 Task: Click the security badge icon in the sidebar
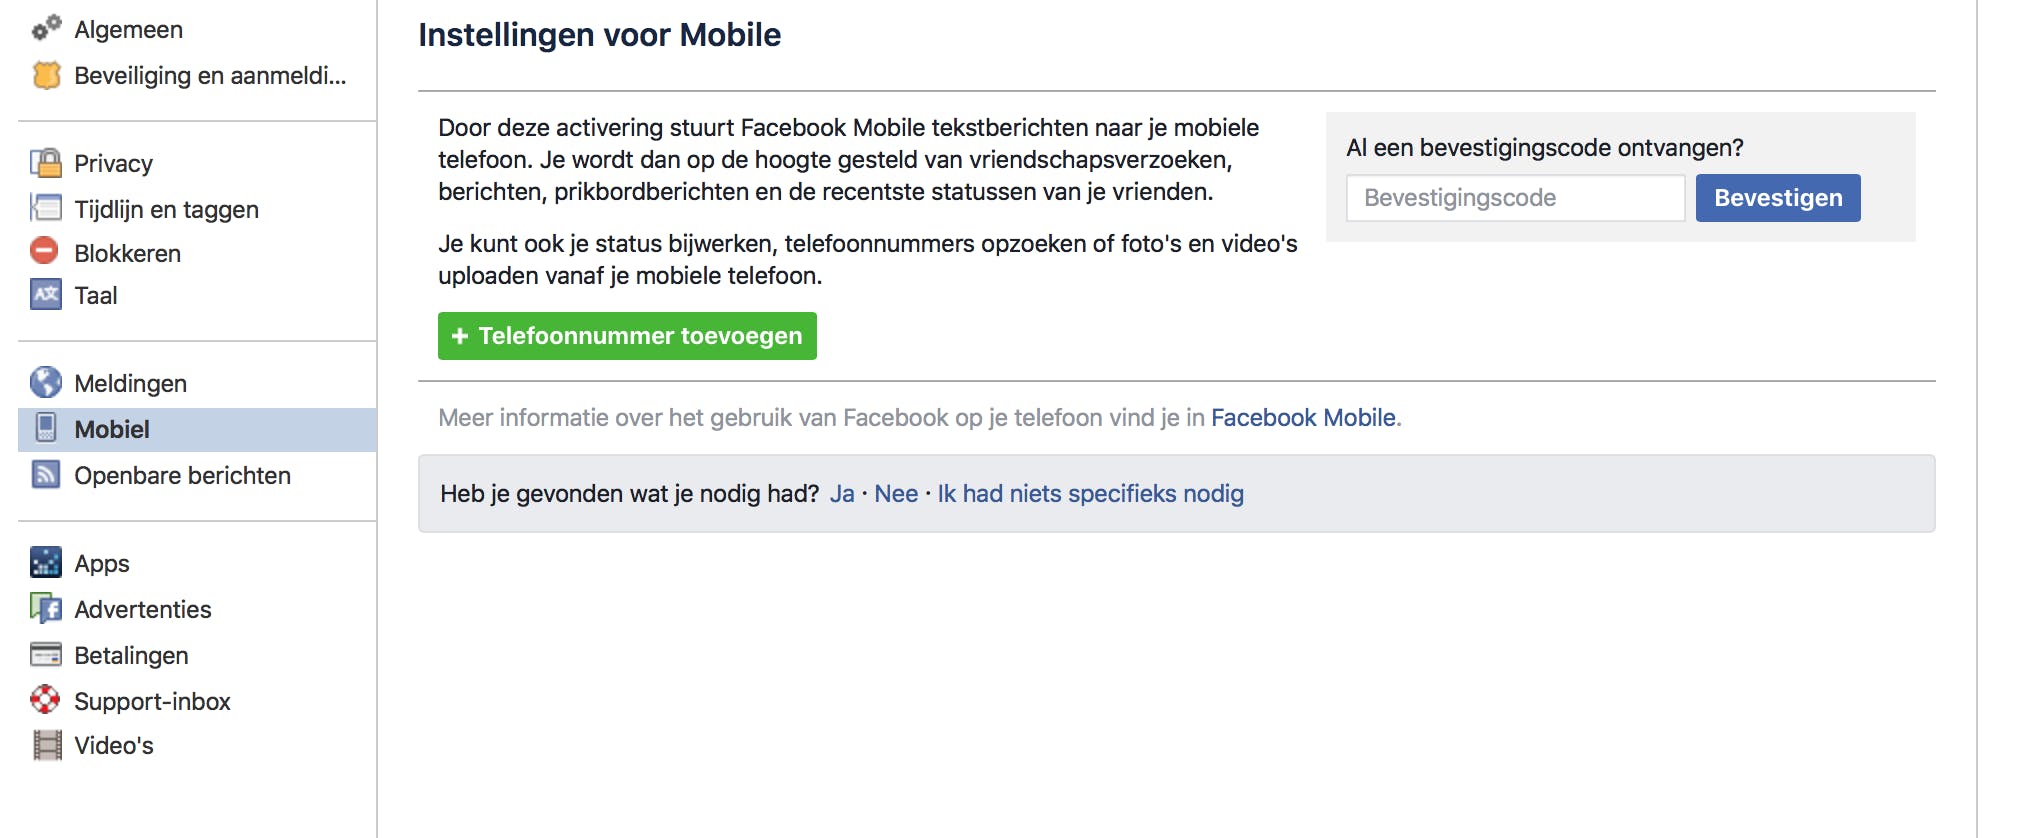(46, 75)
